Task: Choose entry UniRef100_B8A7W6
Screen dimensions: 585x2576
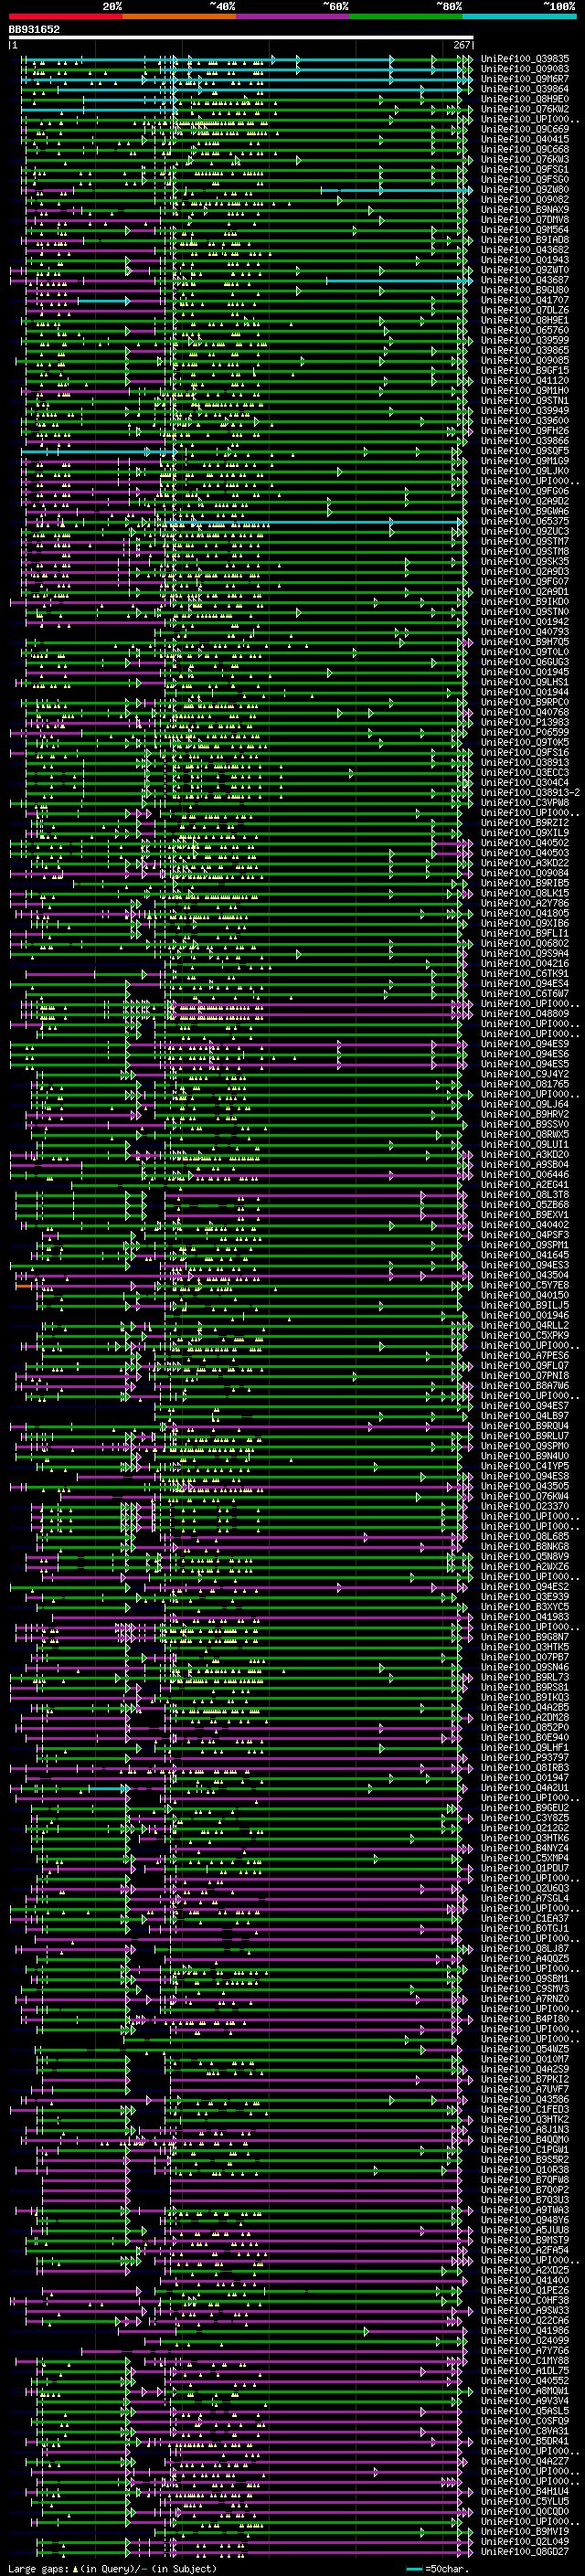Action: (x=525, y=1386)
